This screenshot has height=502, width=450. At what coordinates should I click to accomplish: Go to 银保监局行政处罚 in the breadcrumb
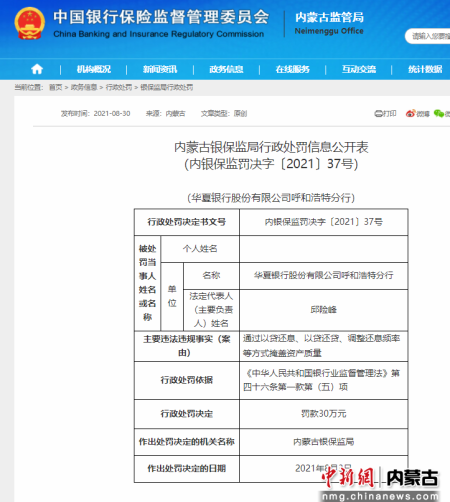coord(167,87)
